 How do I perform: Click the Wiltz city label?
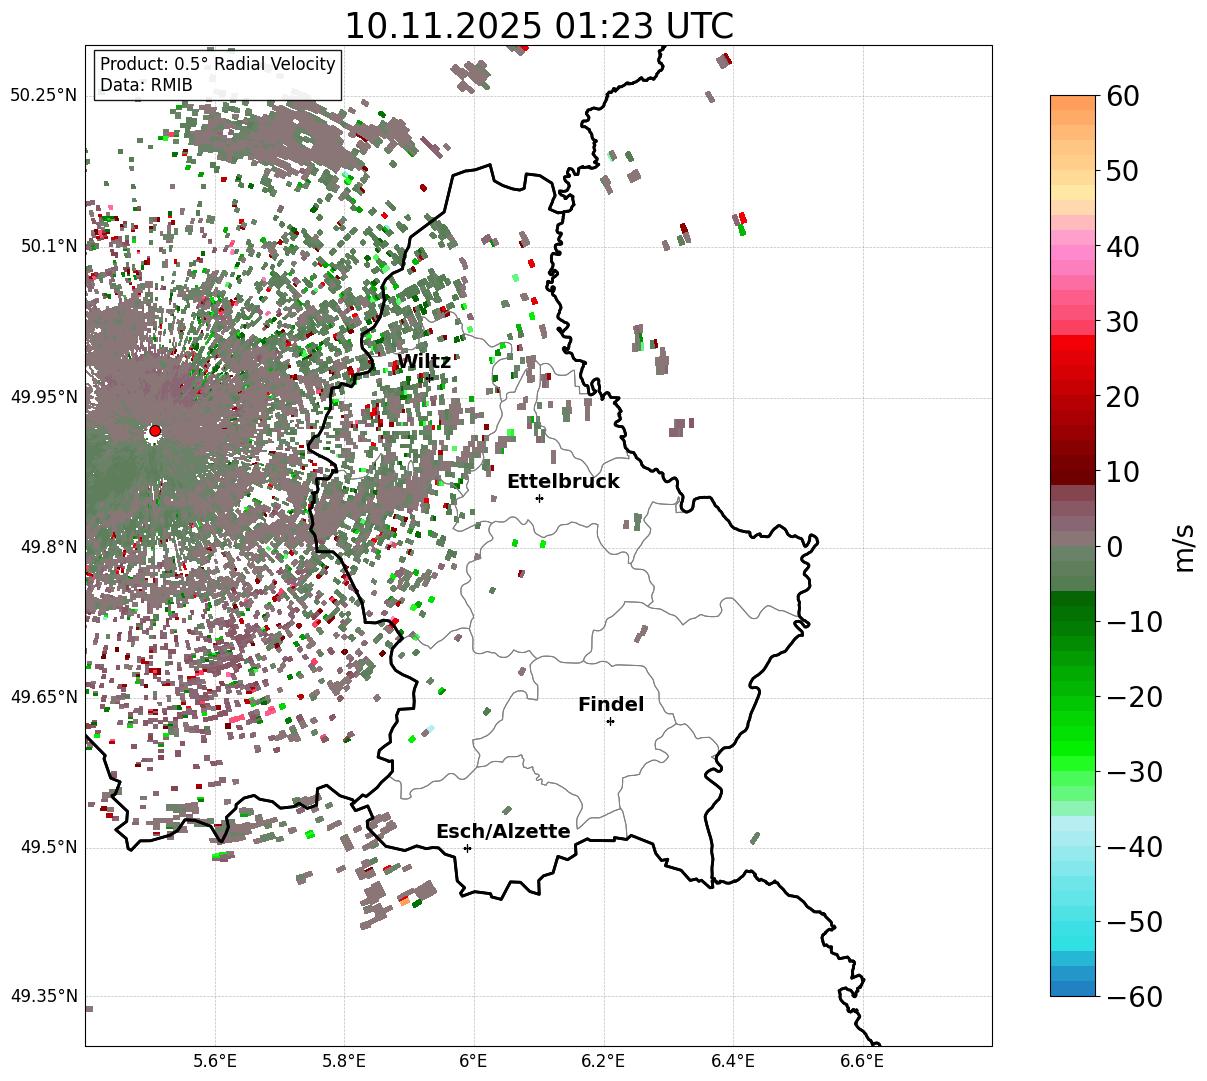click(424, 362)
